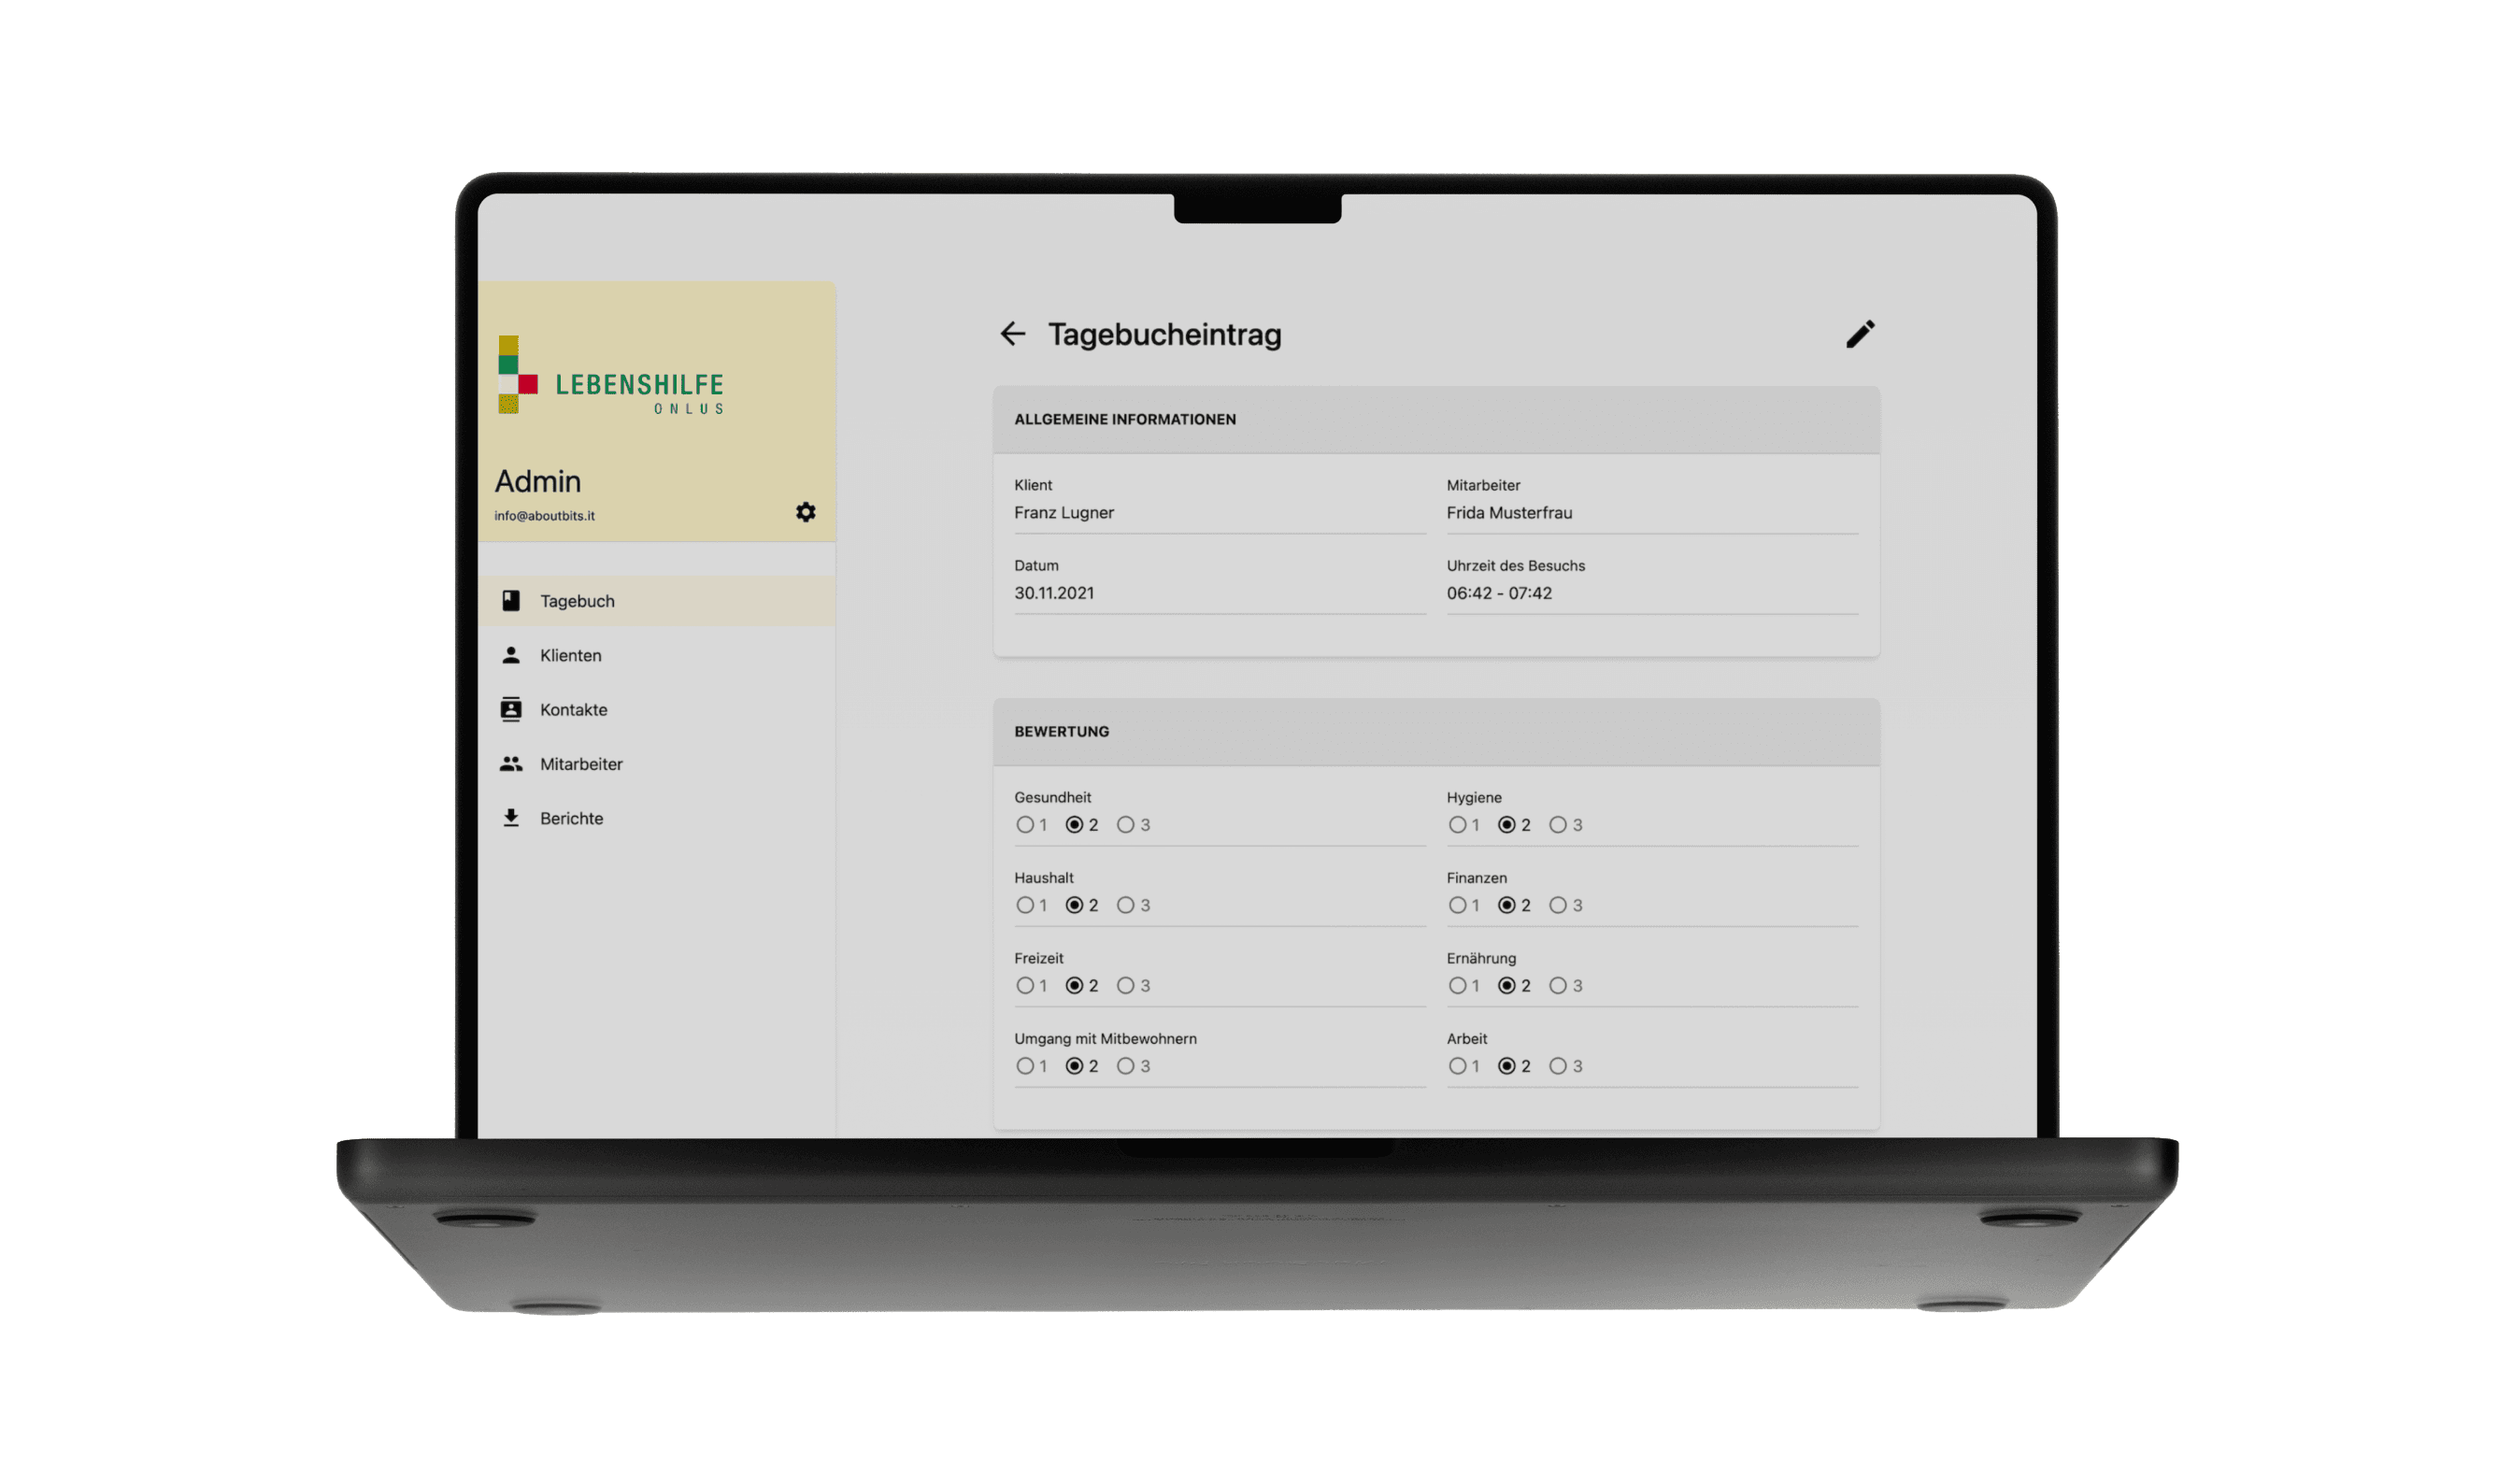Select rating 2 for Haushalt
Viewport: 2512px width, 1484px height.
tap(1074, 905)
